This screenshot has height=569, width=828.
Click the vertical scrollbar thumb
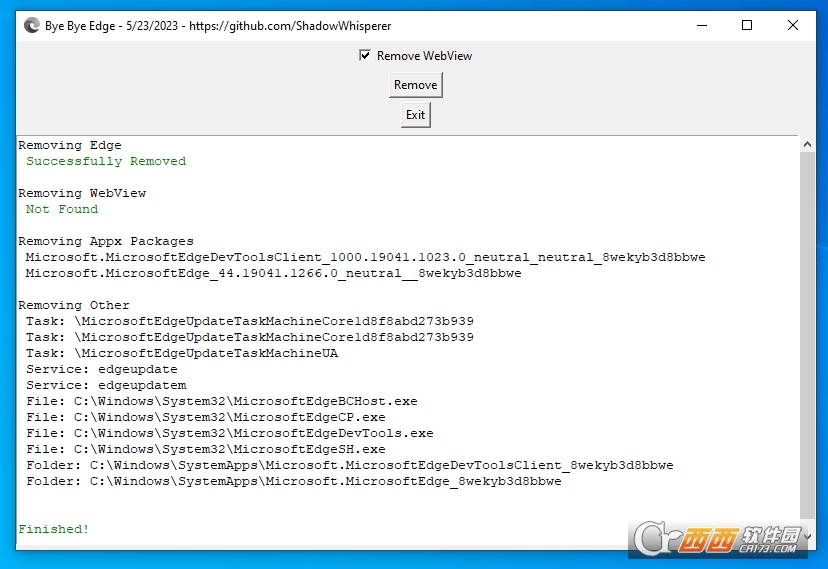807,335
